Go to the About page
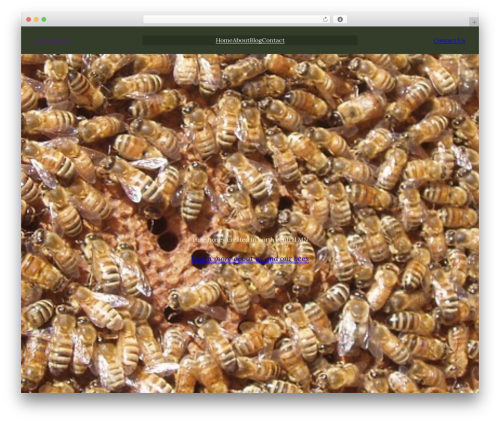The width and height of the screenshot is (500, 423). 241,40
